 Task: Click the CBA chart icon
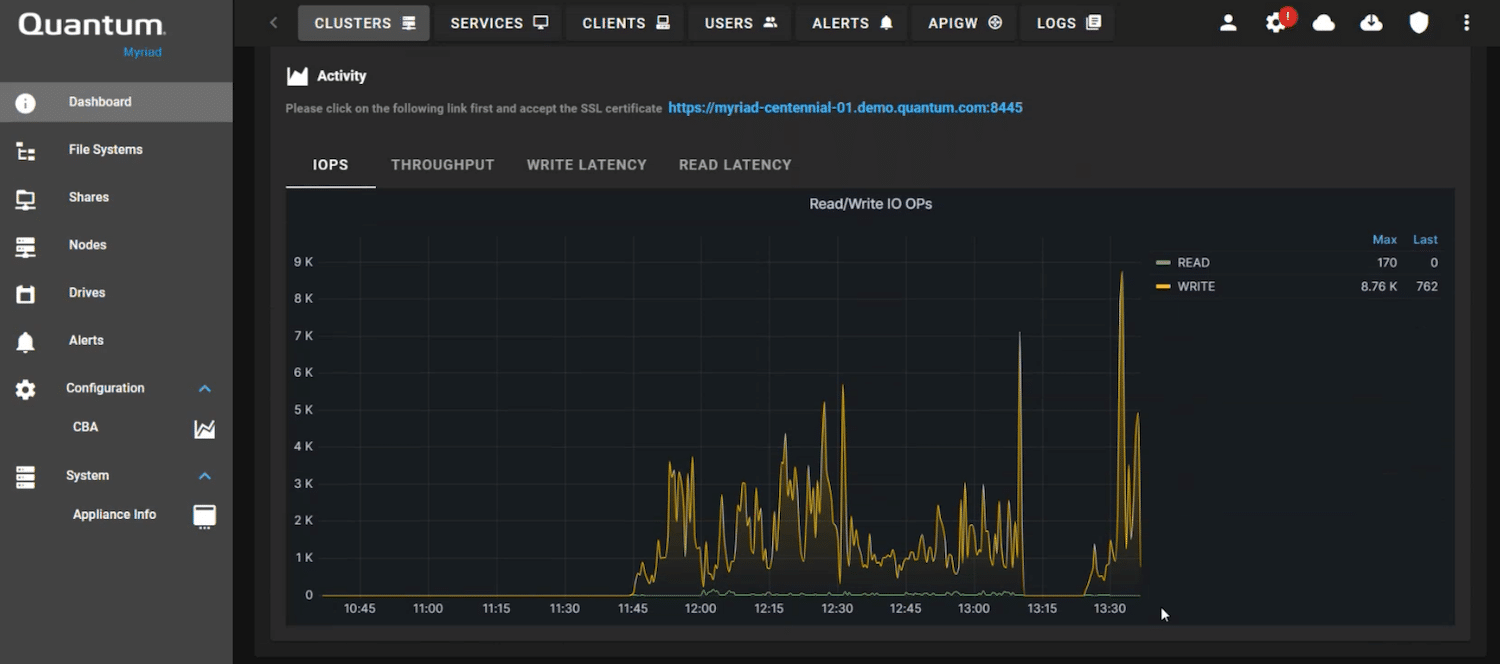point(204,428)
